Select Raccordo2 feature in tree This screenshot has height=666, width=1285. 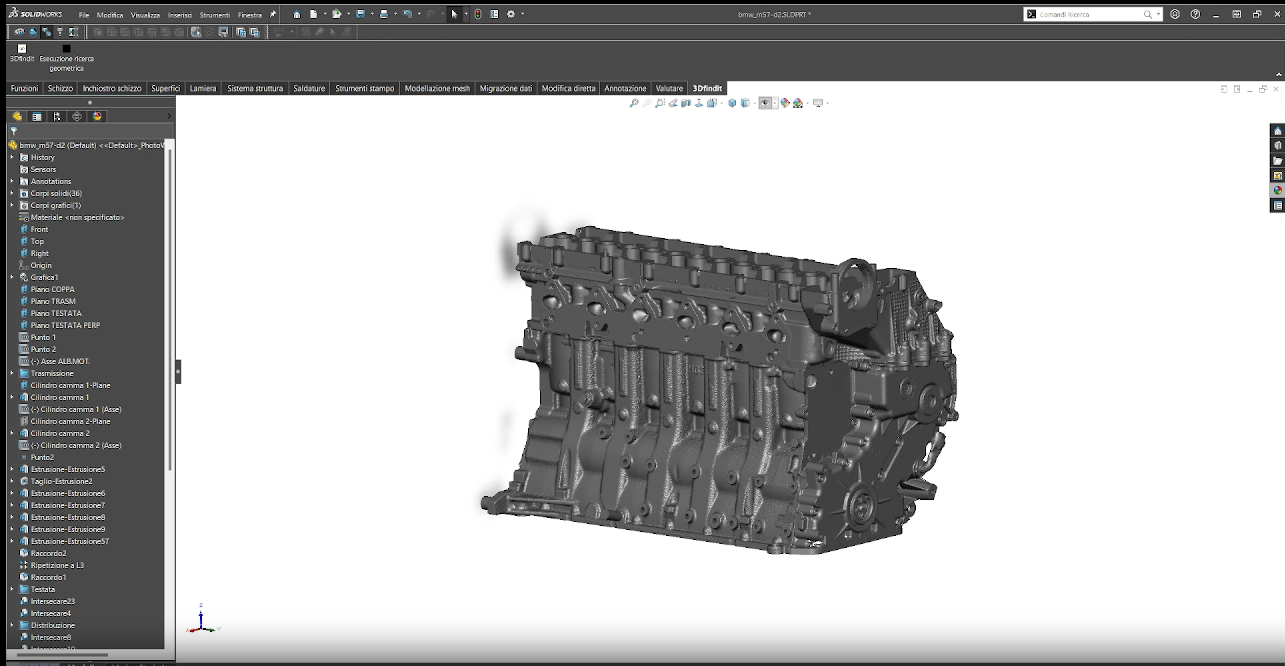pos(48,553)
